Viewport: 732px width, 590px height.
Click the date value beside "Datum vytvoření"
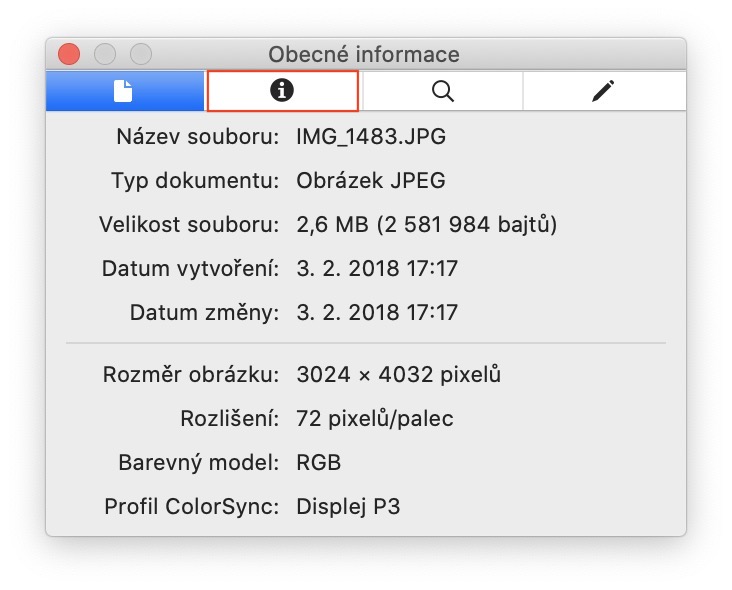click(x=377, y=269)
